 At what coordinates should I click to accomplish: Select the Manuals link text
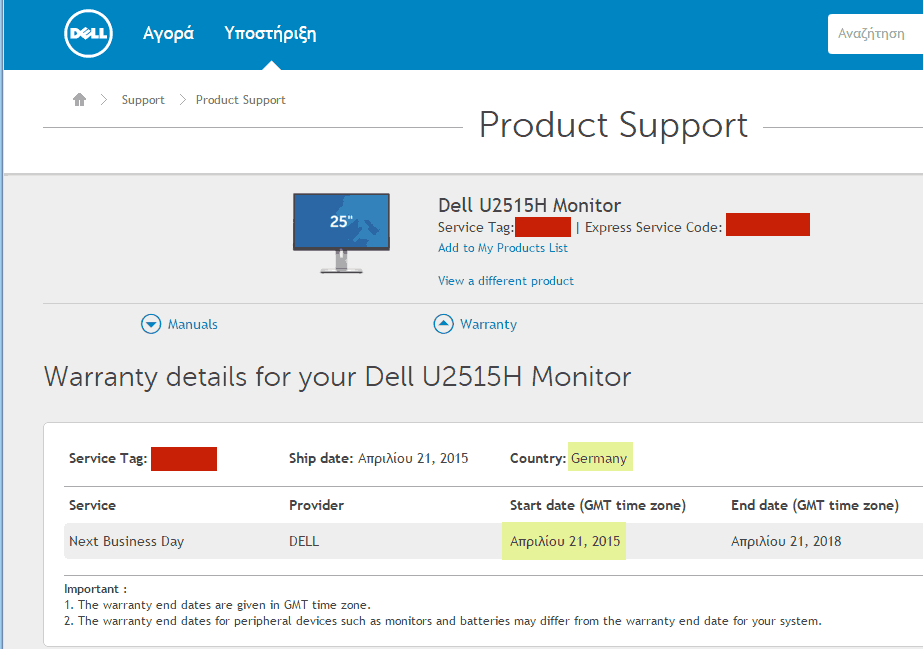click(x=192, y=324)
